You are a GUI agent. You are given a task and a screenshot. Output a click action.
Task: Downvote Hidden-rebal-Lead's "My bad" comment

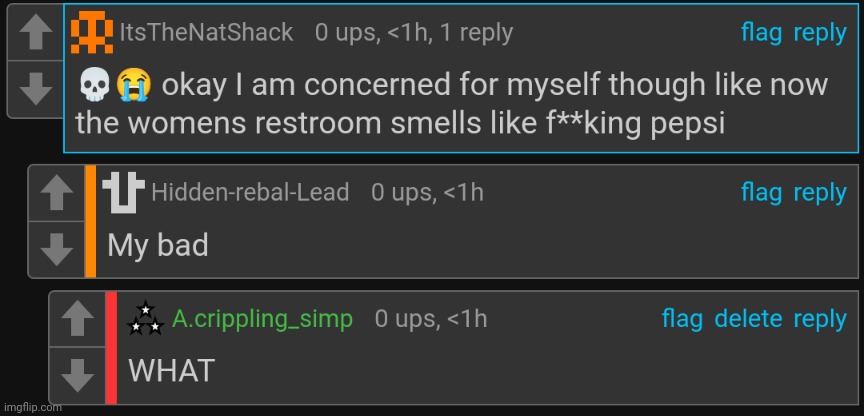[56, 247]
